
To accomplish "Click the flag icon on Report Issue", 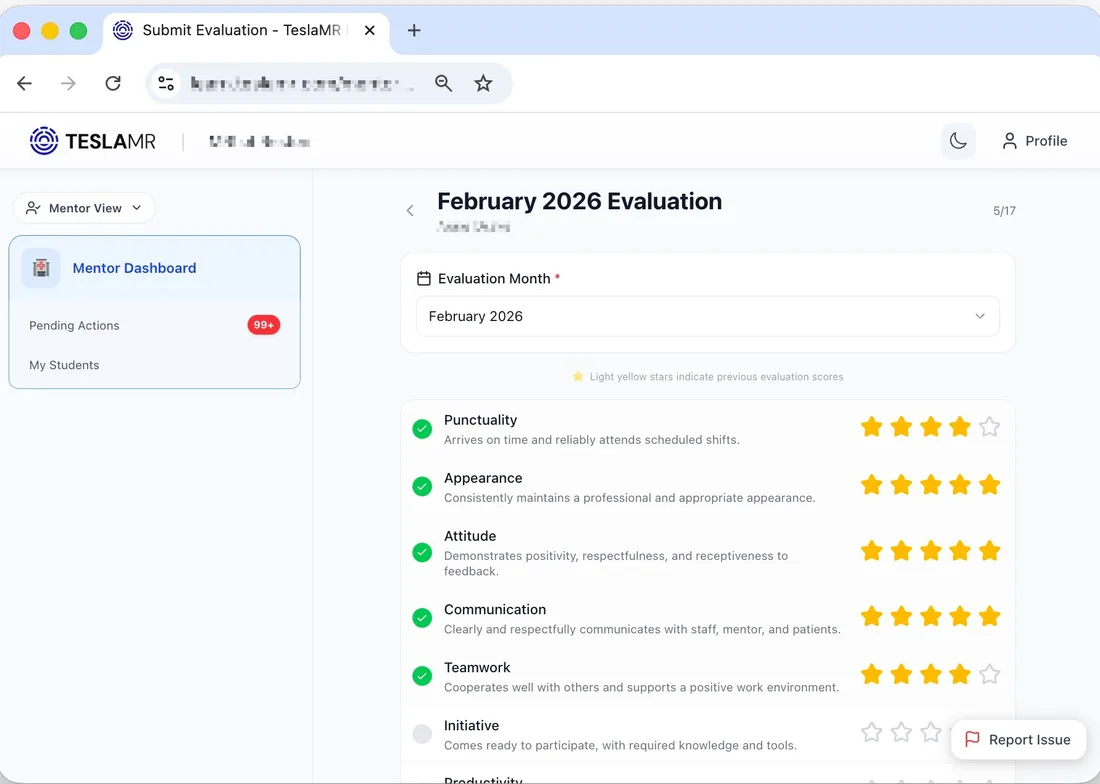I will pos(973,739).
